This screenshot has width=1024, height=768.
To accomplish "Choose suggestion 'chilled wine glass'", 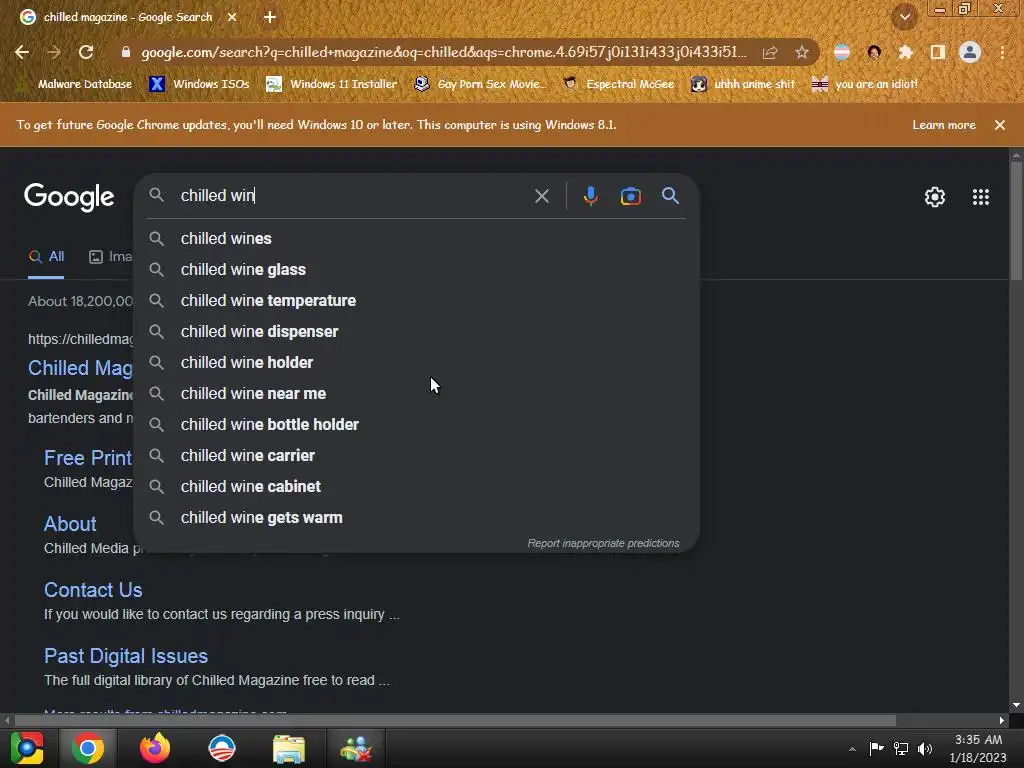I will (x=416, y=270).
